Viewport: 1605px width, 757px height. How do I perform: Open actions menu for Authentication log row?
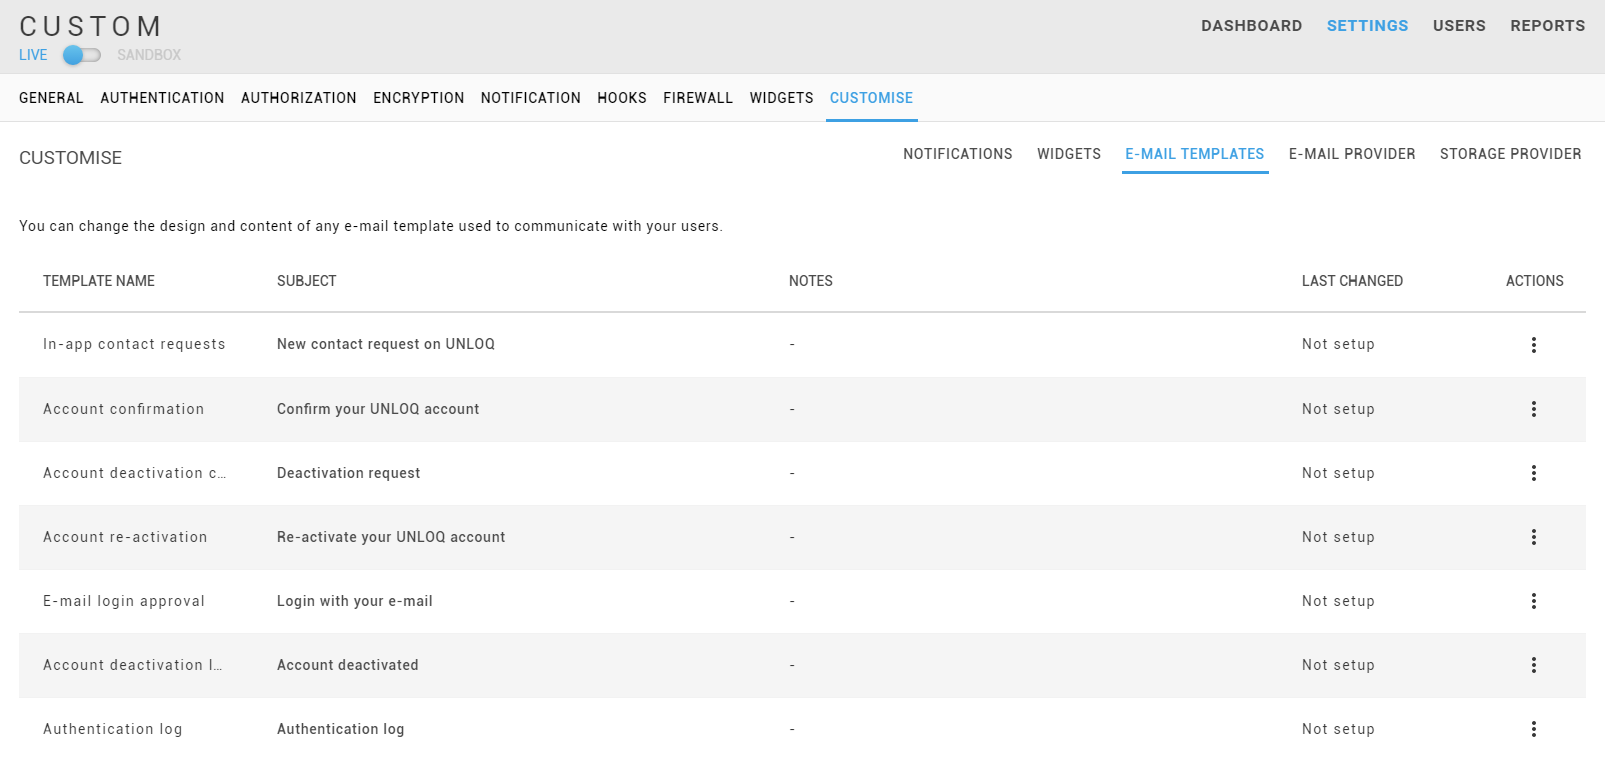pos(1533,729)
